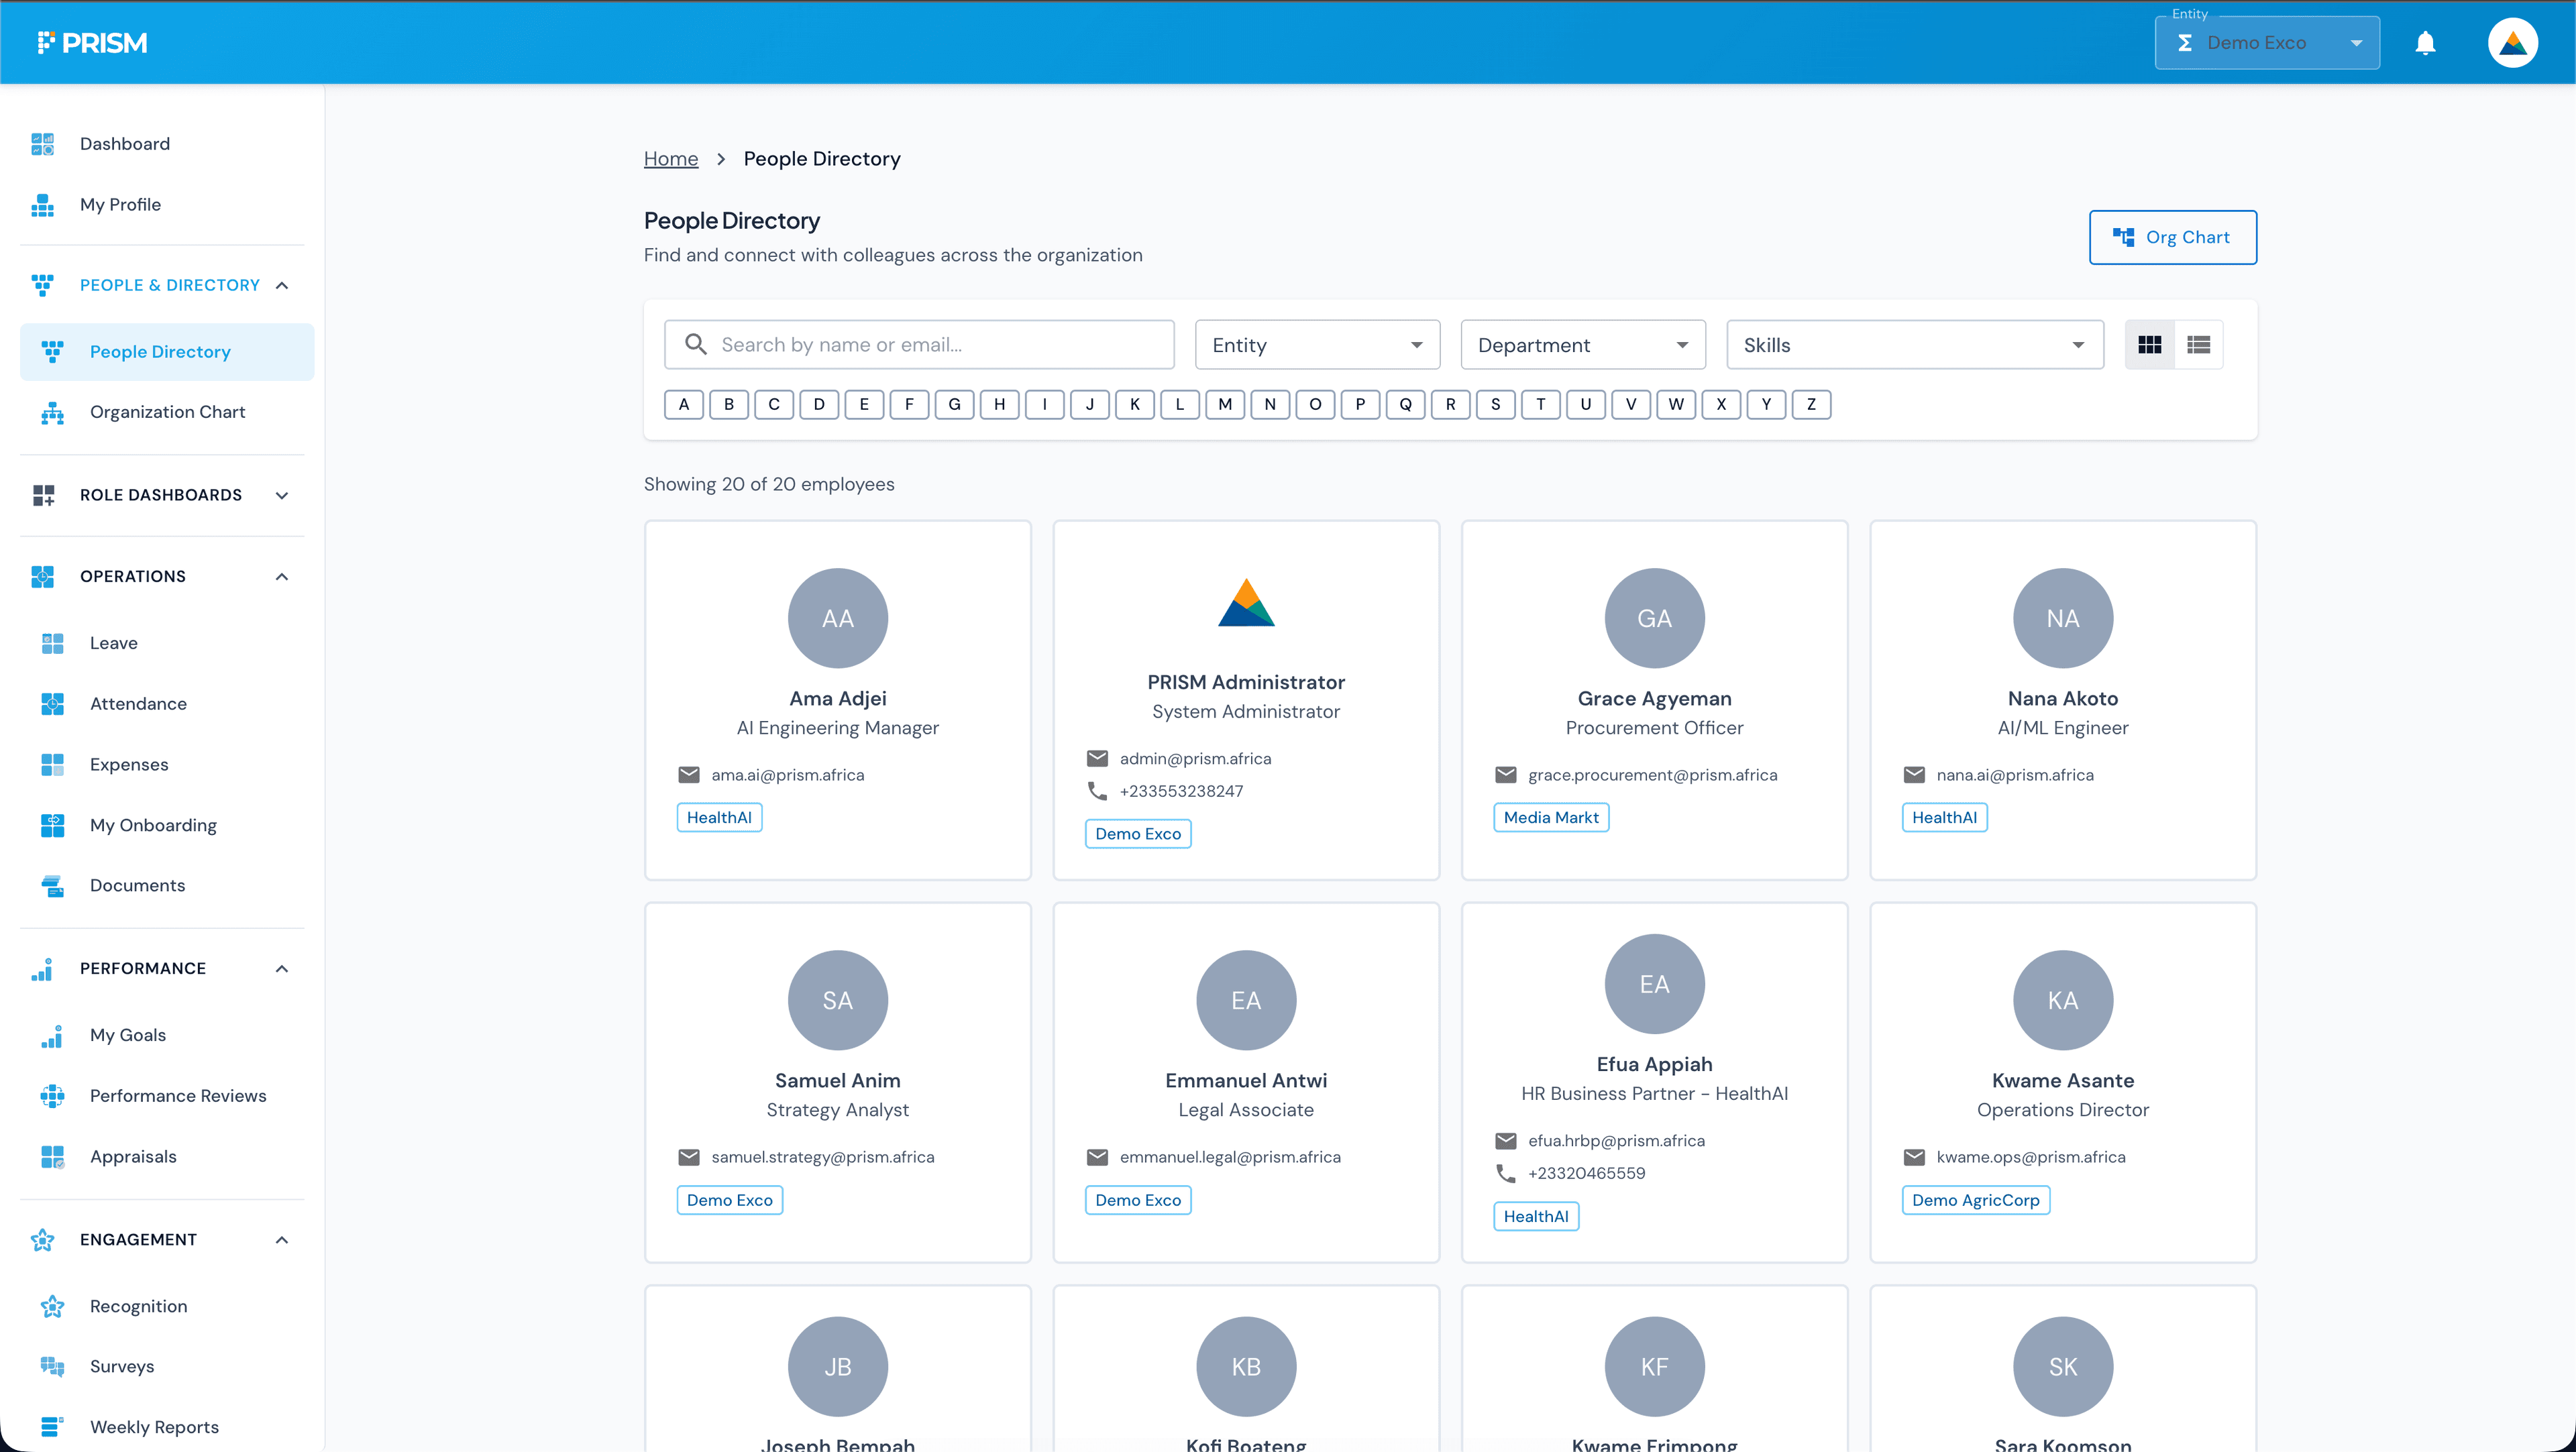Select the Organization Chart icon in sidebar
Screen dimensions: 2576x1452
52,412
